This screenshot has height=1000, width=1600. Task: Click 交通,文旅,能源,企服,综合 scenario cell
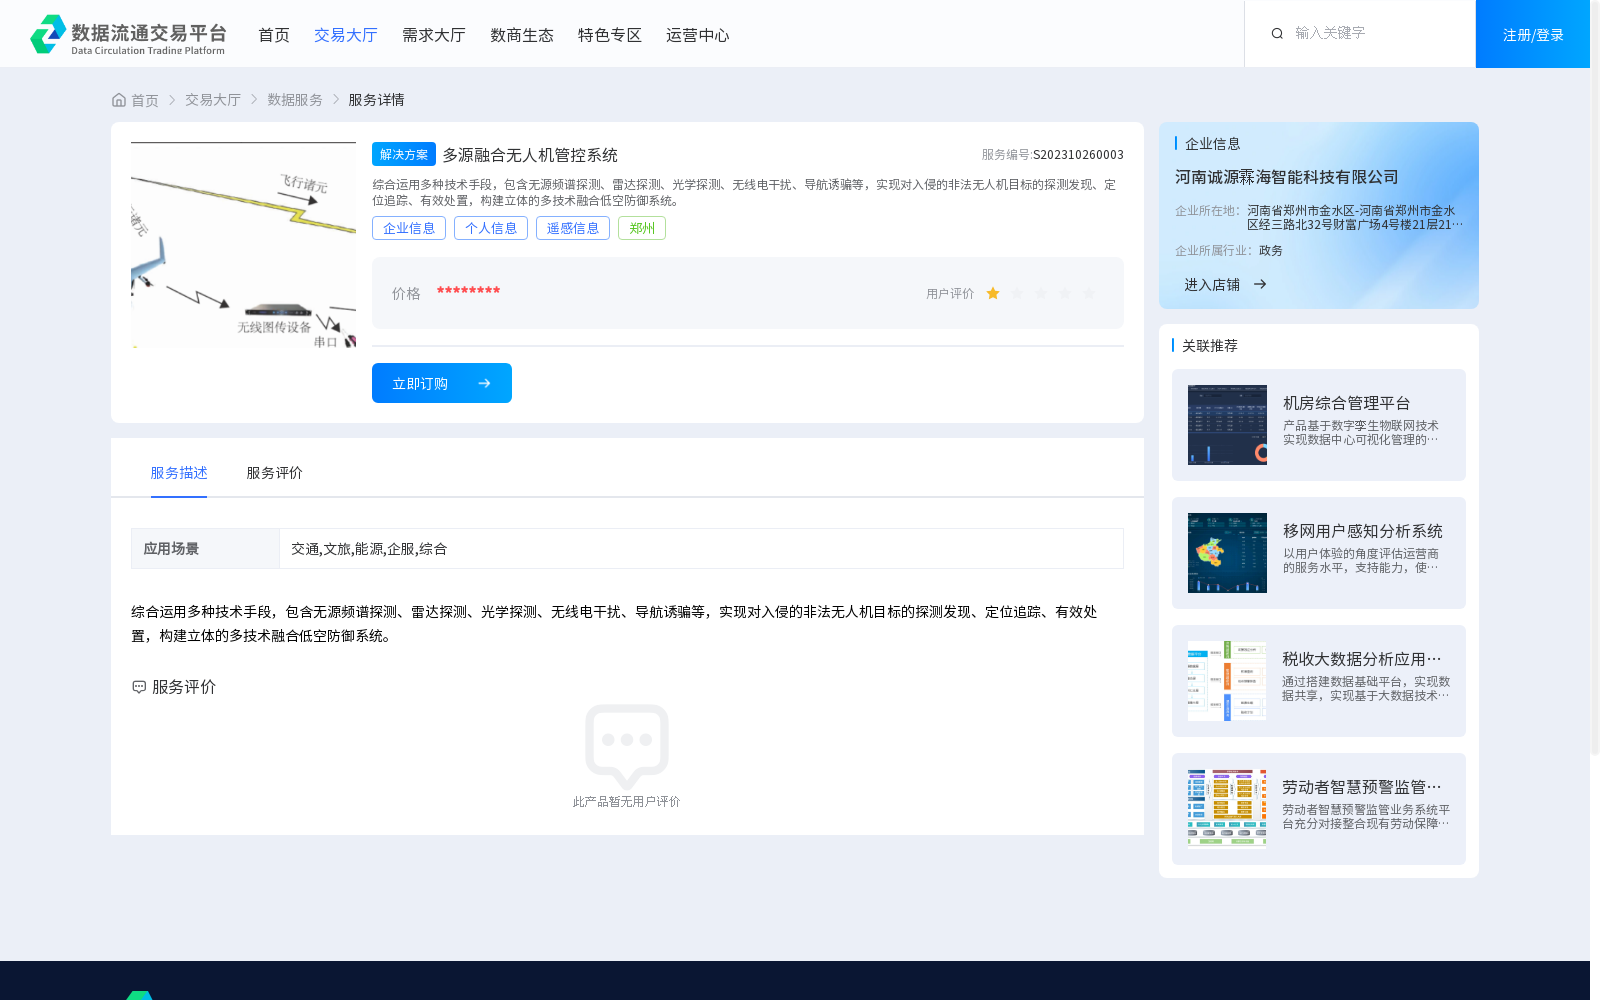[701, 549]
